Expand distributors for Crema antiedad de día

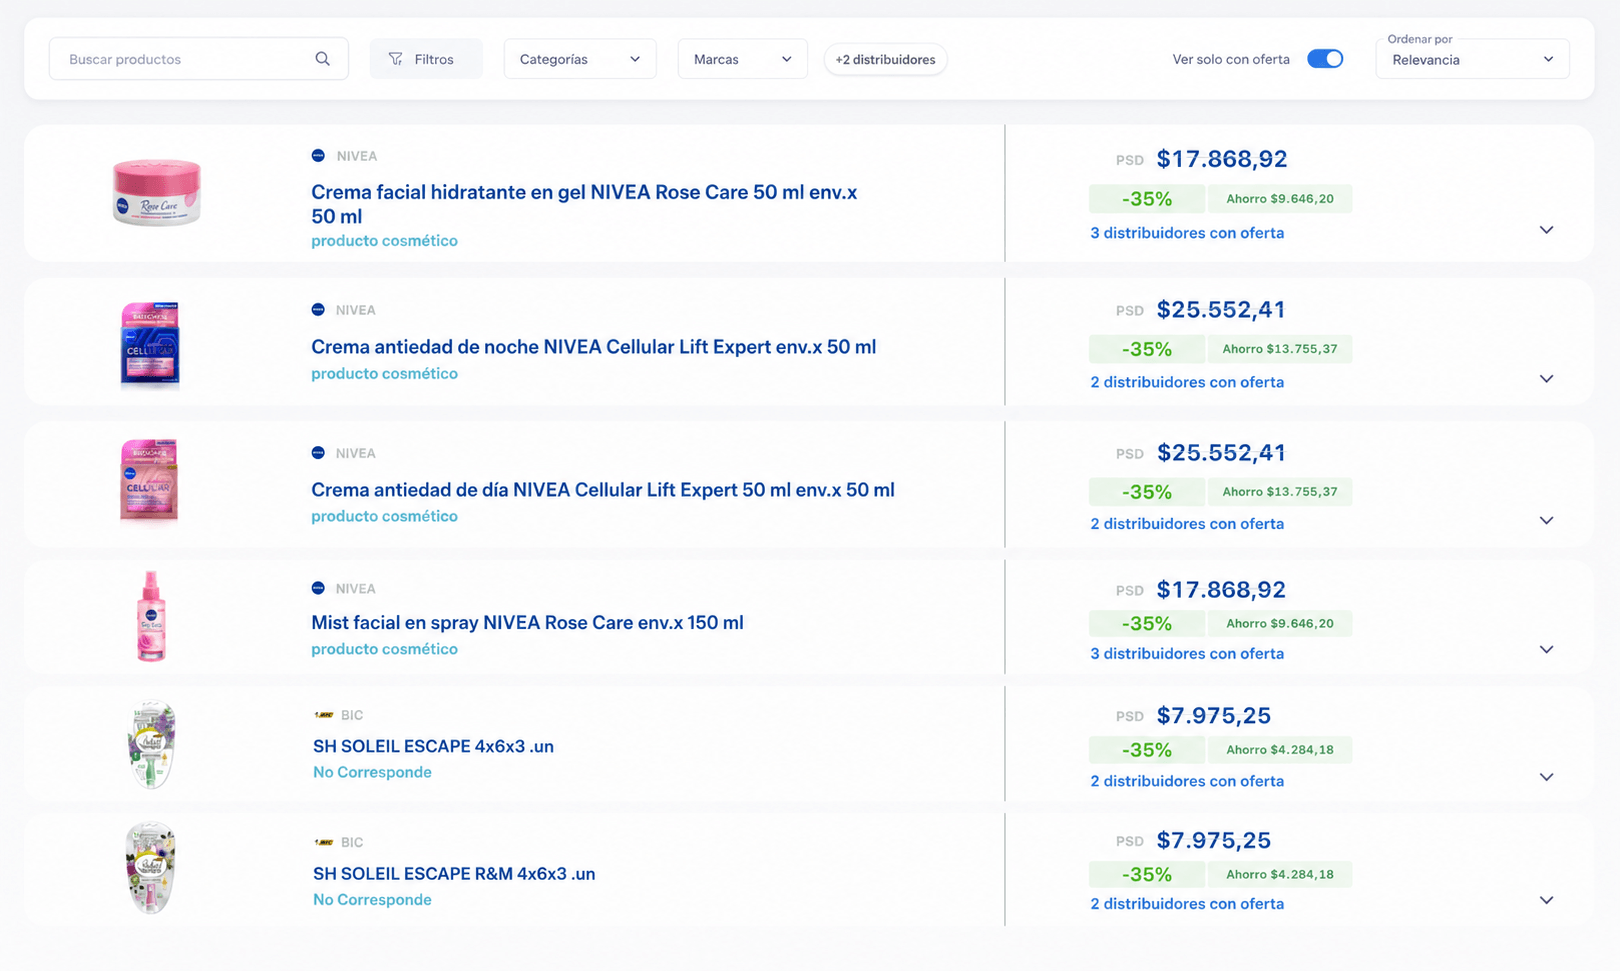pyautogui.click(x=1546, y=521)
